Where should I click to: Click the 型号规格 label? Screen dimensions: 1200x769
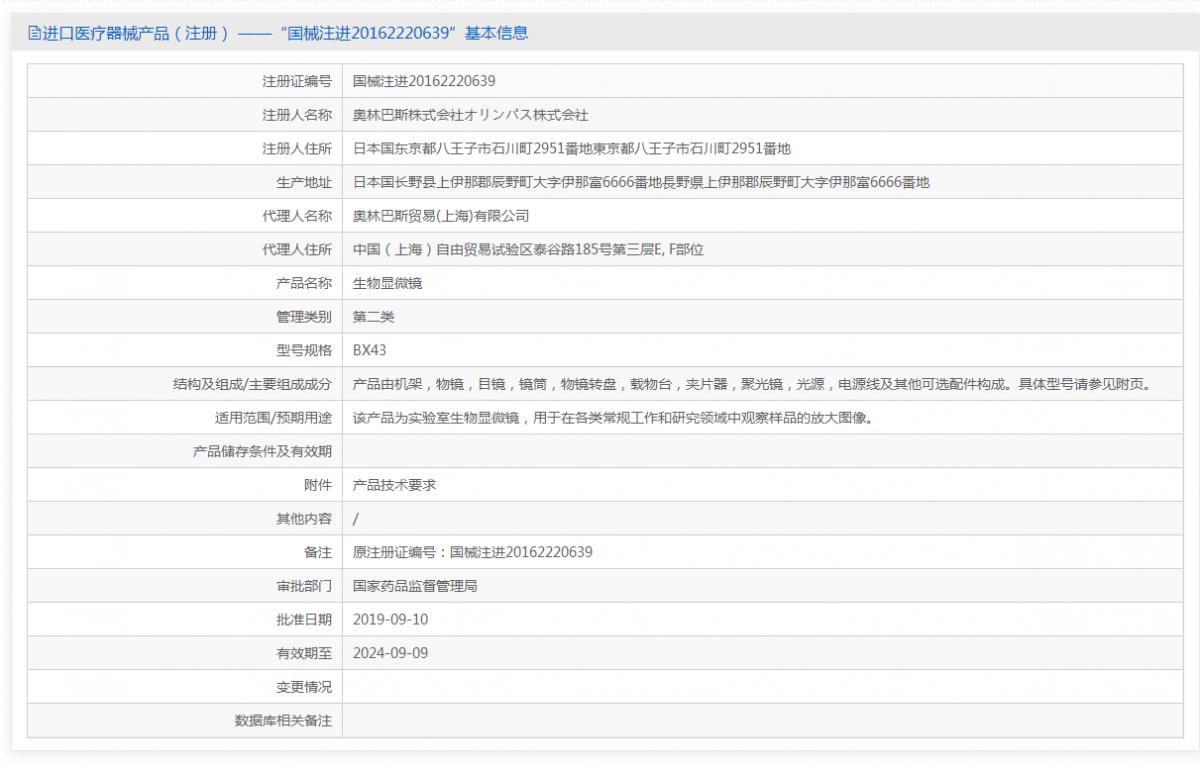pyautogui.click(x=304, y=350)
